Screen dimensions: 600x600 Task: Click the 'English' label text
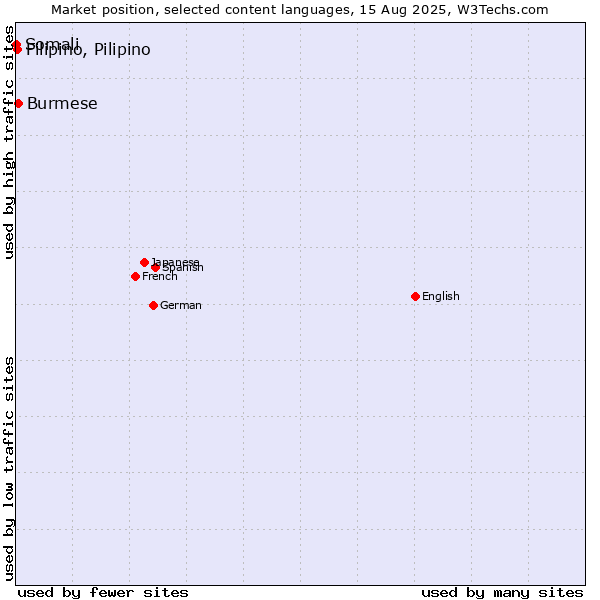tap(440, 296)
